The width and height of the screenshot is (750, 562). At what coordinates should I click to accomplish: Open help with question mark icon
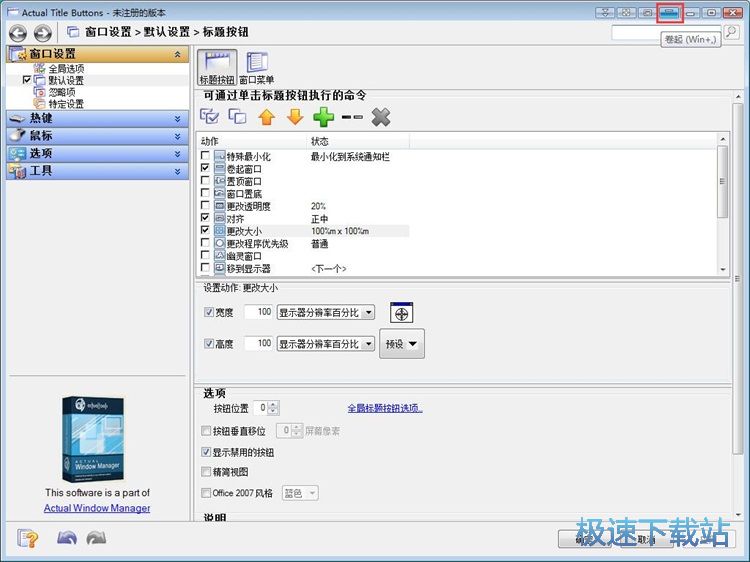click(28, 538)
